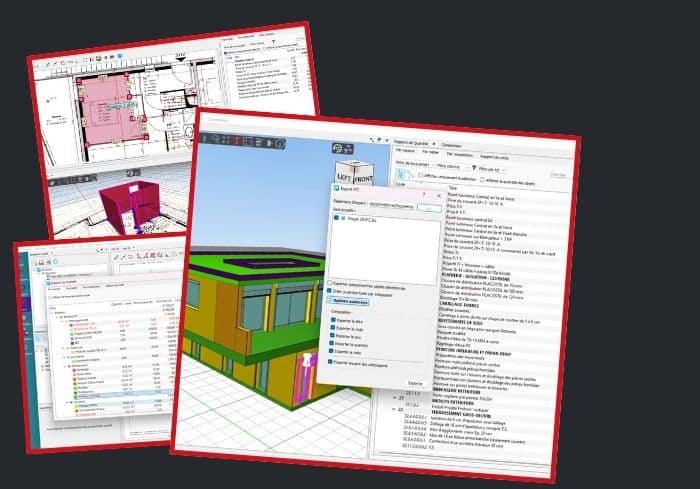700x489 pixels.
Task: Uncheck 'Exporter le prix' option
Action: pos(332,335)
